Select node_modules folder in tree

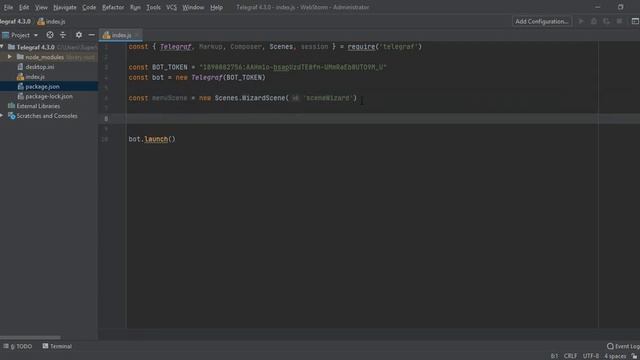(44, 57)
